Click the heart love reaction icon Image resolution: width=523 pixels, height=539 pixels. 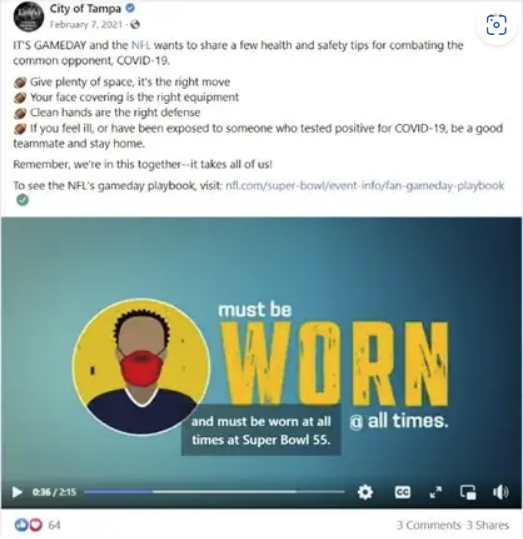pyautogui.click(x=36, y=525)
